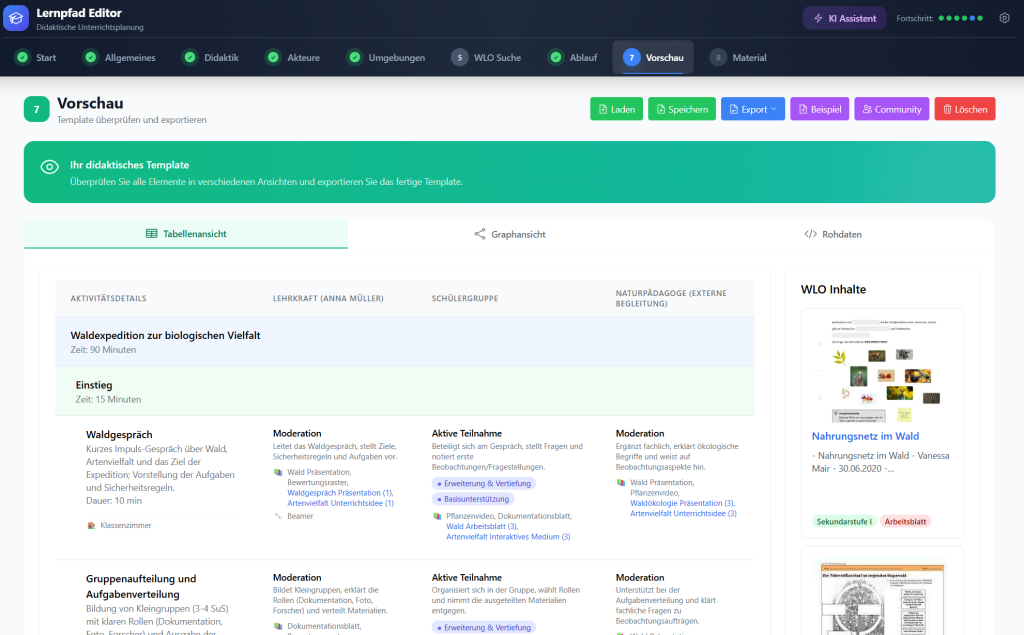Screen dimensions: 1024x635
Task: Open settings via the gear icon
Action: pos(1004,18)
